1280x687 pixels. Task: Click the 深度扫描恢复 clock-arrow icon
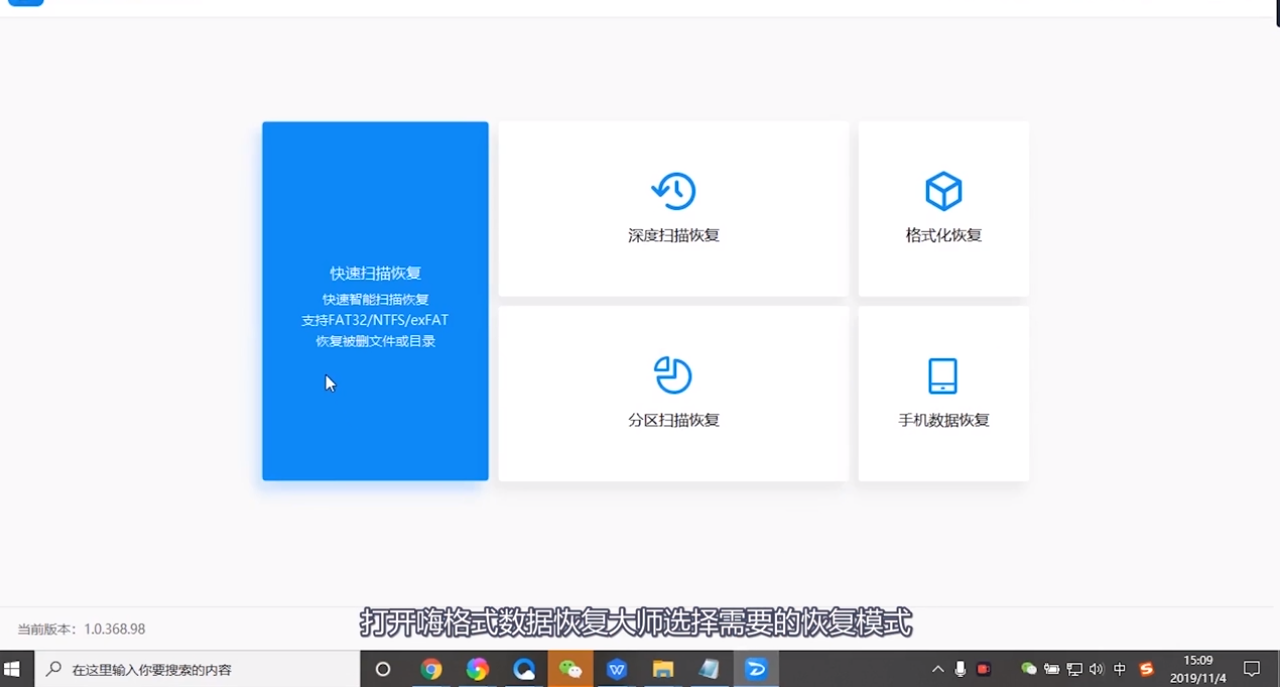[674, 190]
